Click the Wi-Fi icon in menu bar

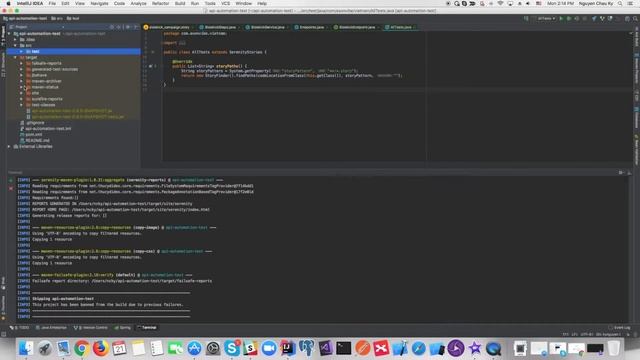[500, 3]
